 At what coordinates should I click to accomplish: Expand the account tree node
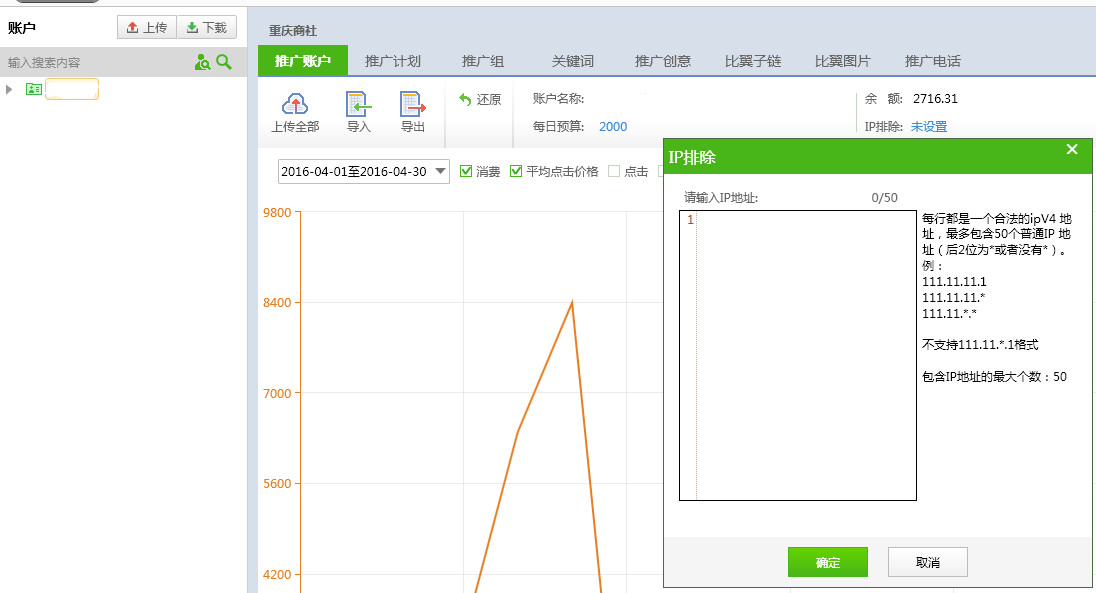pos(8,89)
